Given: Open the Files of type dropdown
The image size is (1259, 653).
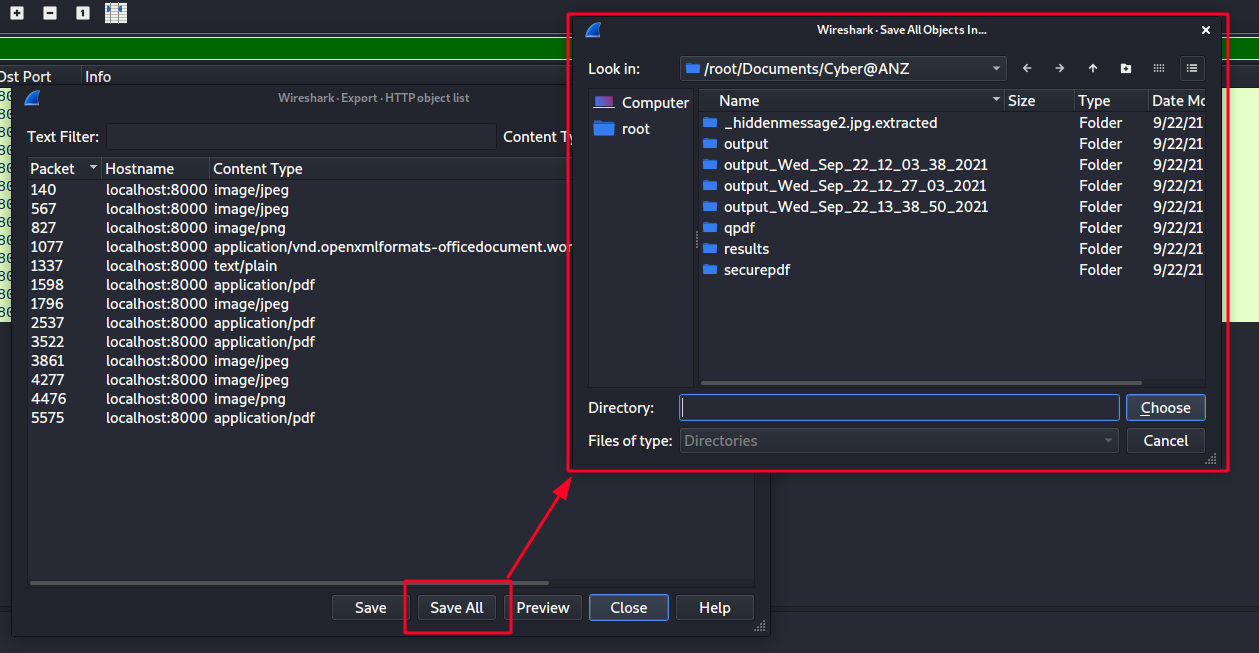Looking at the screenshot, I should tap(1108, 440).
